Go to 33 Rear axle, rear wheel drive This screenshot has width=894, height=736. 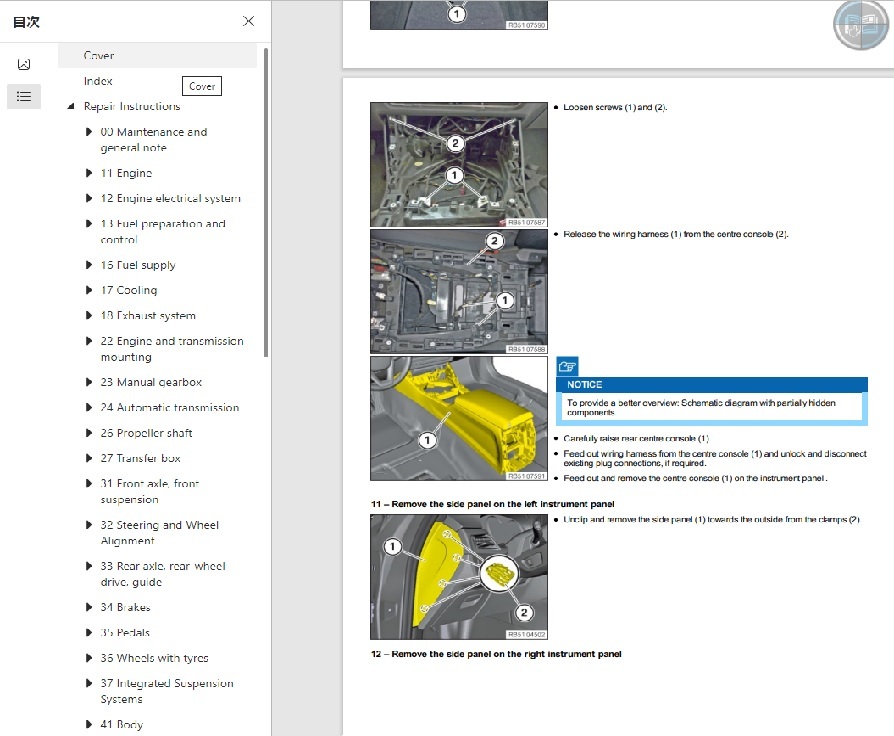(x=163, y=574)
